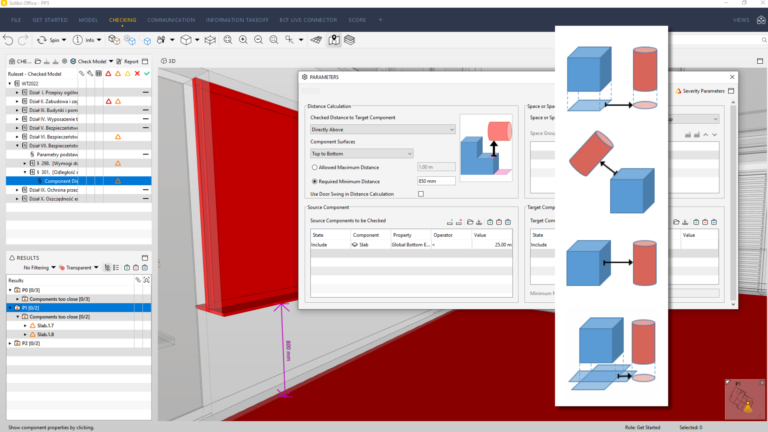This screenshot has height=432, width=768.
Task: Switch to INFORMATION TAKEOFF tab
Action: click(x=237, y=20)
